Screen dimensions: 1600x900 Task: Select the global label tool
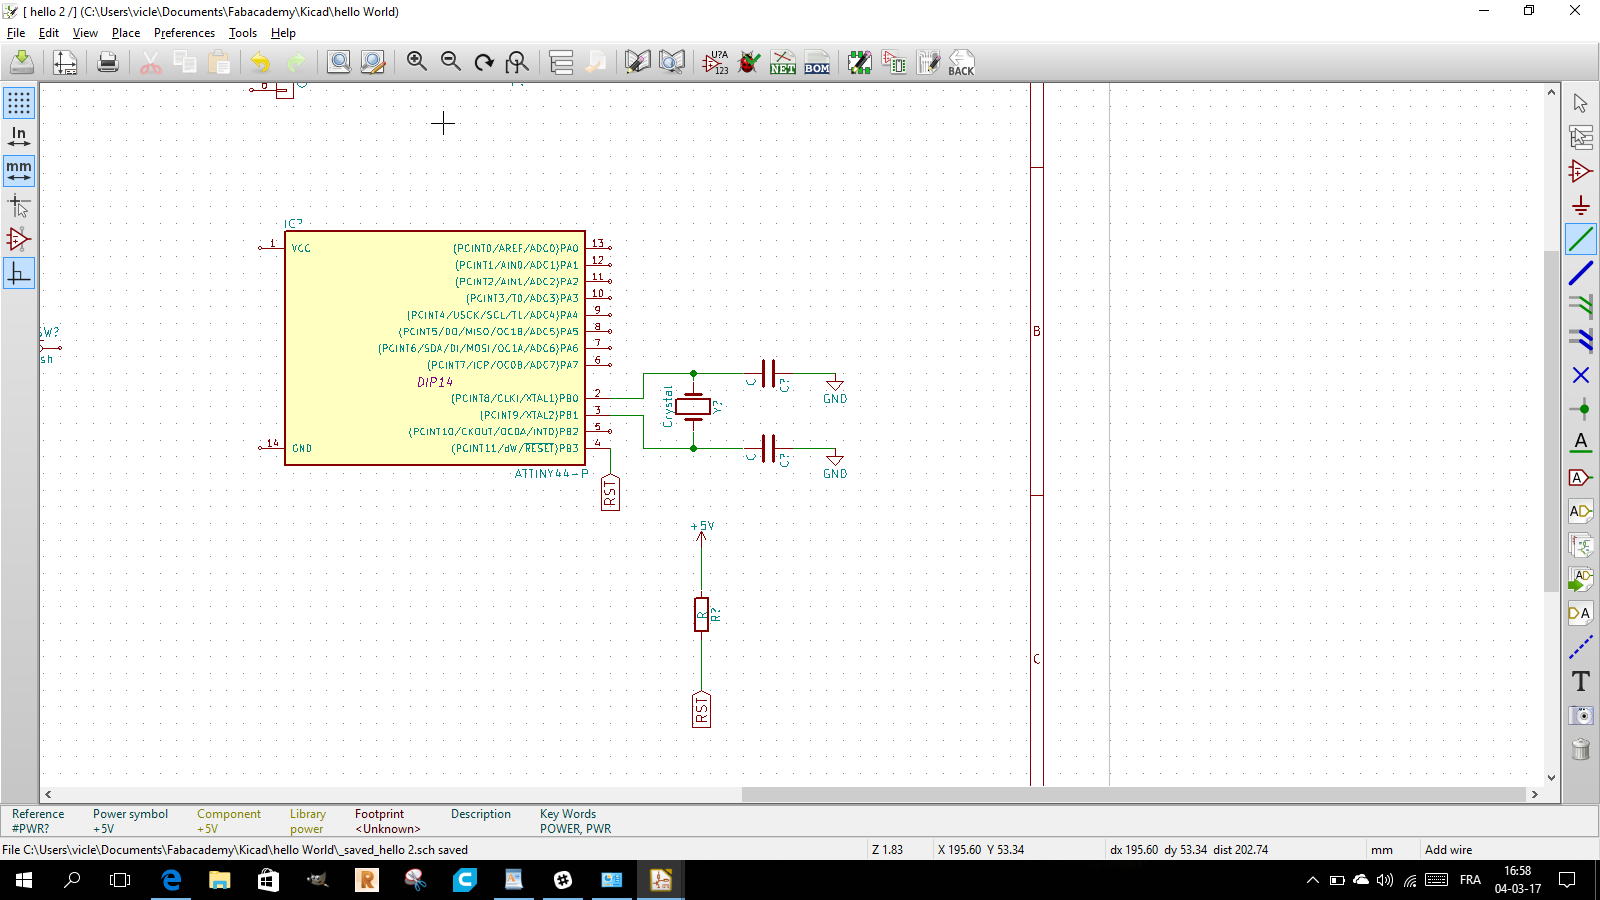click(x=1581, y=477)
